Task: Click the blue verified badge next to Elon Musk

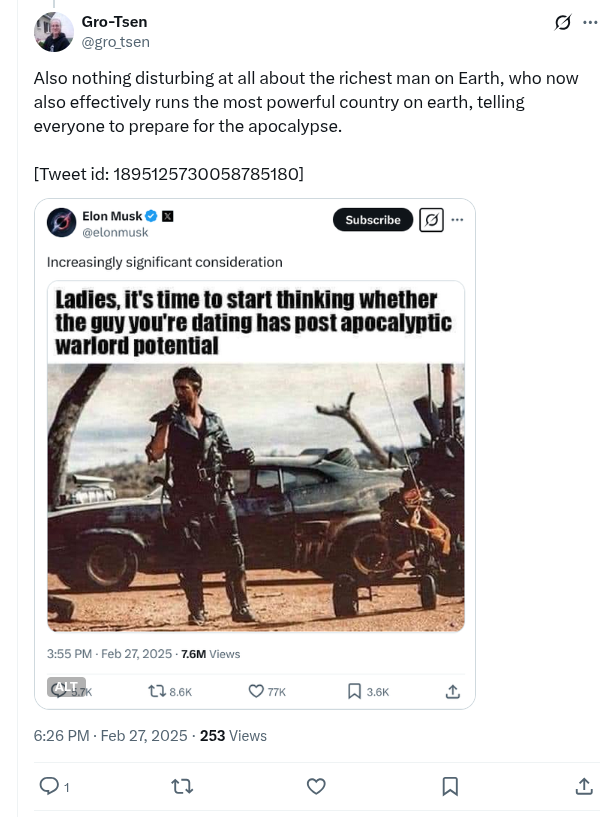Action: click(151, 216)
